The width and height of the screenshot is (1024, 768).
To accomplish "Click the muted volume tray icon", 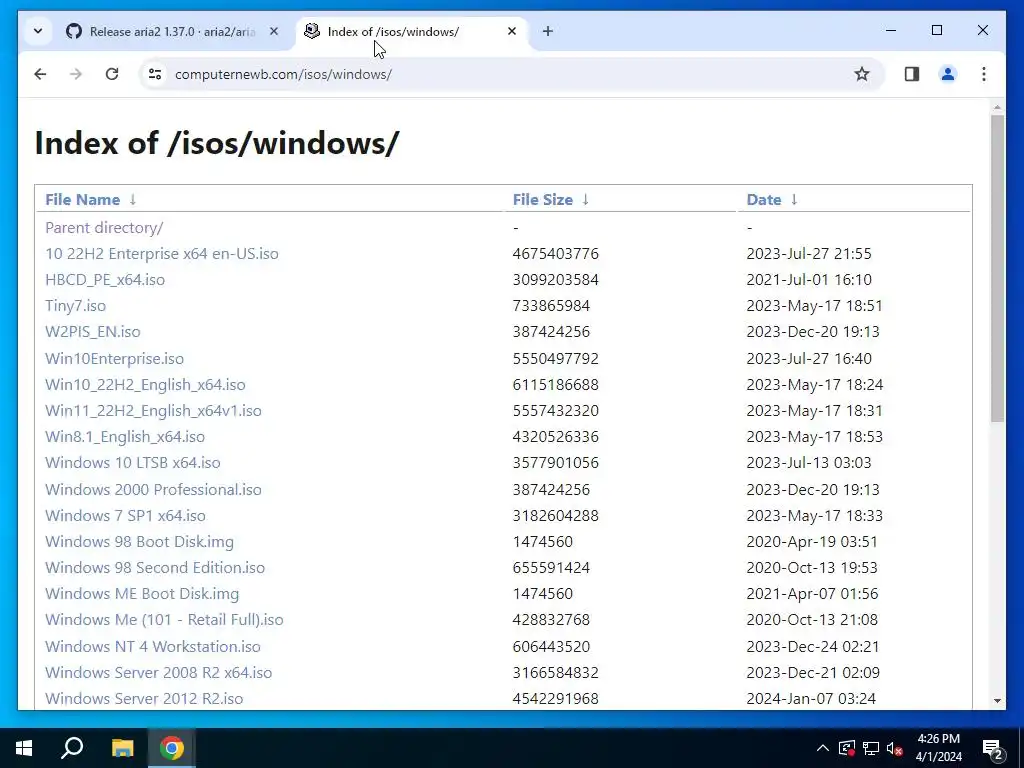I will point(894,748).
